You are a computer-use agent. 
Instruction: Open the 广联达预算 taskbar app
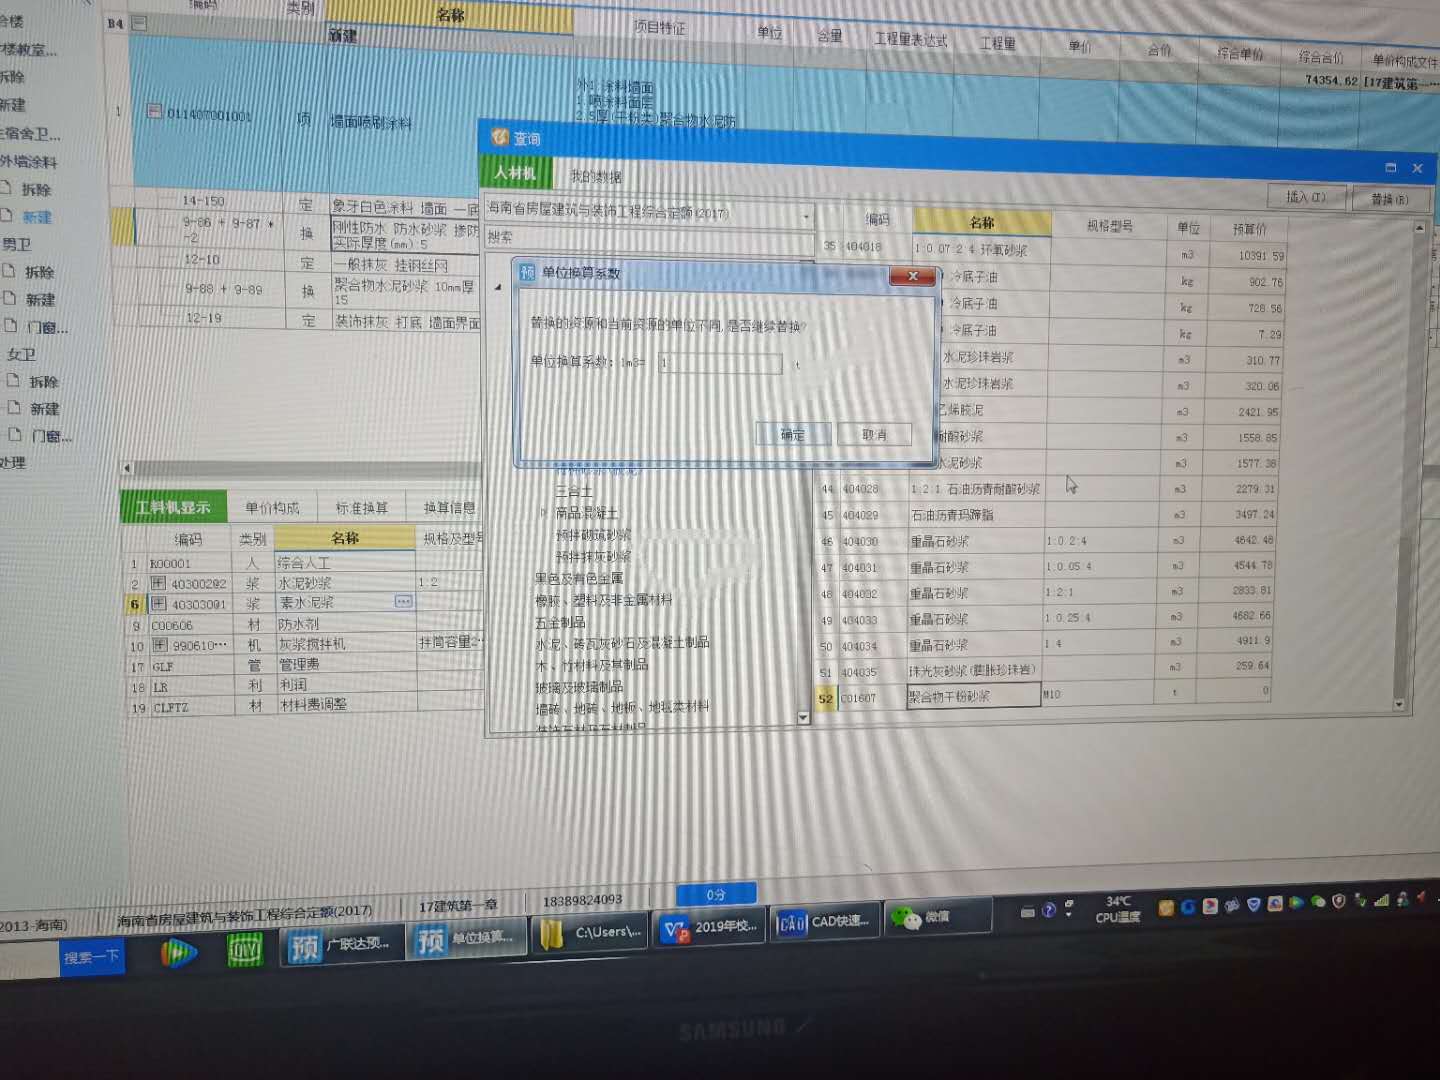tap(342, 945)
